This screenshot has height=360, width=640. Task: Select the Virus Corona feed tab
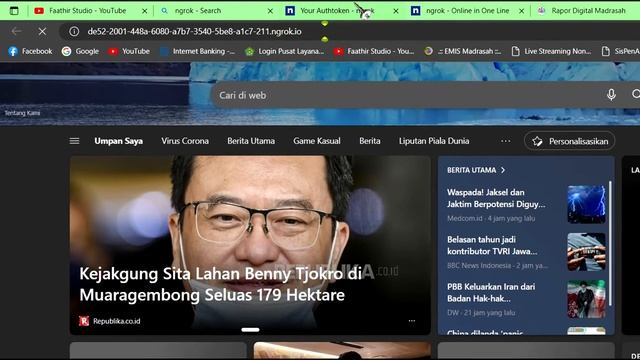pos(185,141)
